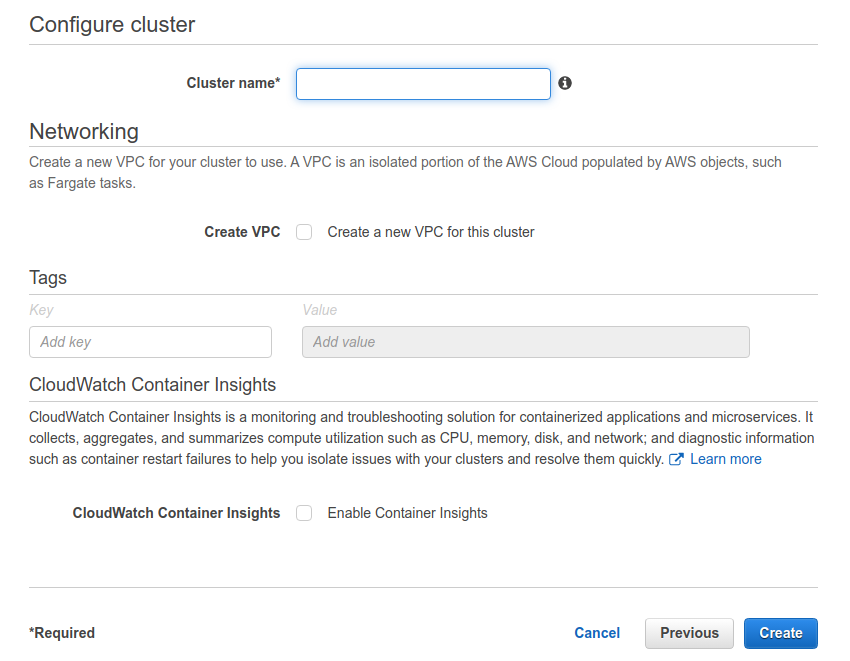Click the Create VPC label text

(242, 232)
